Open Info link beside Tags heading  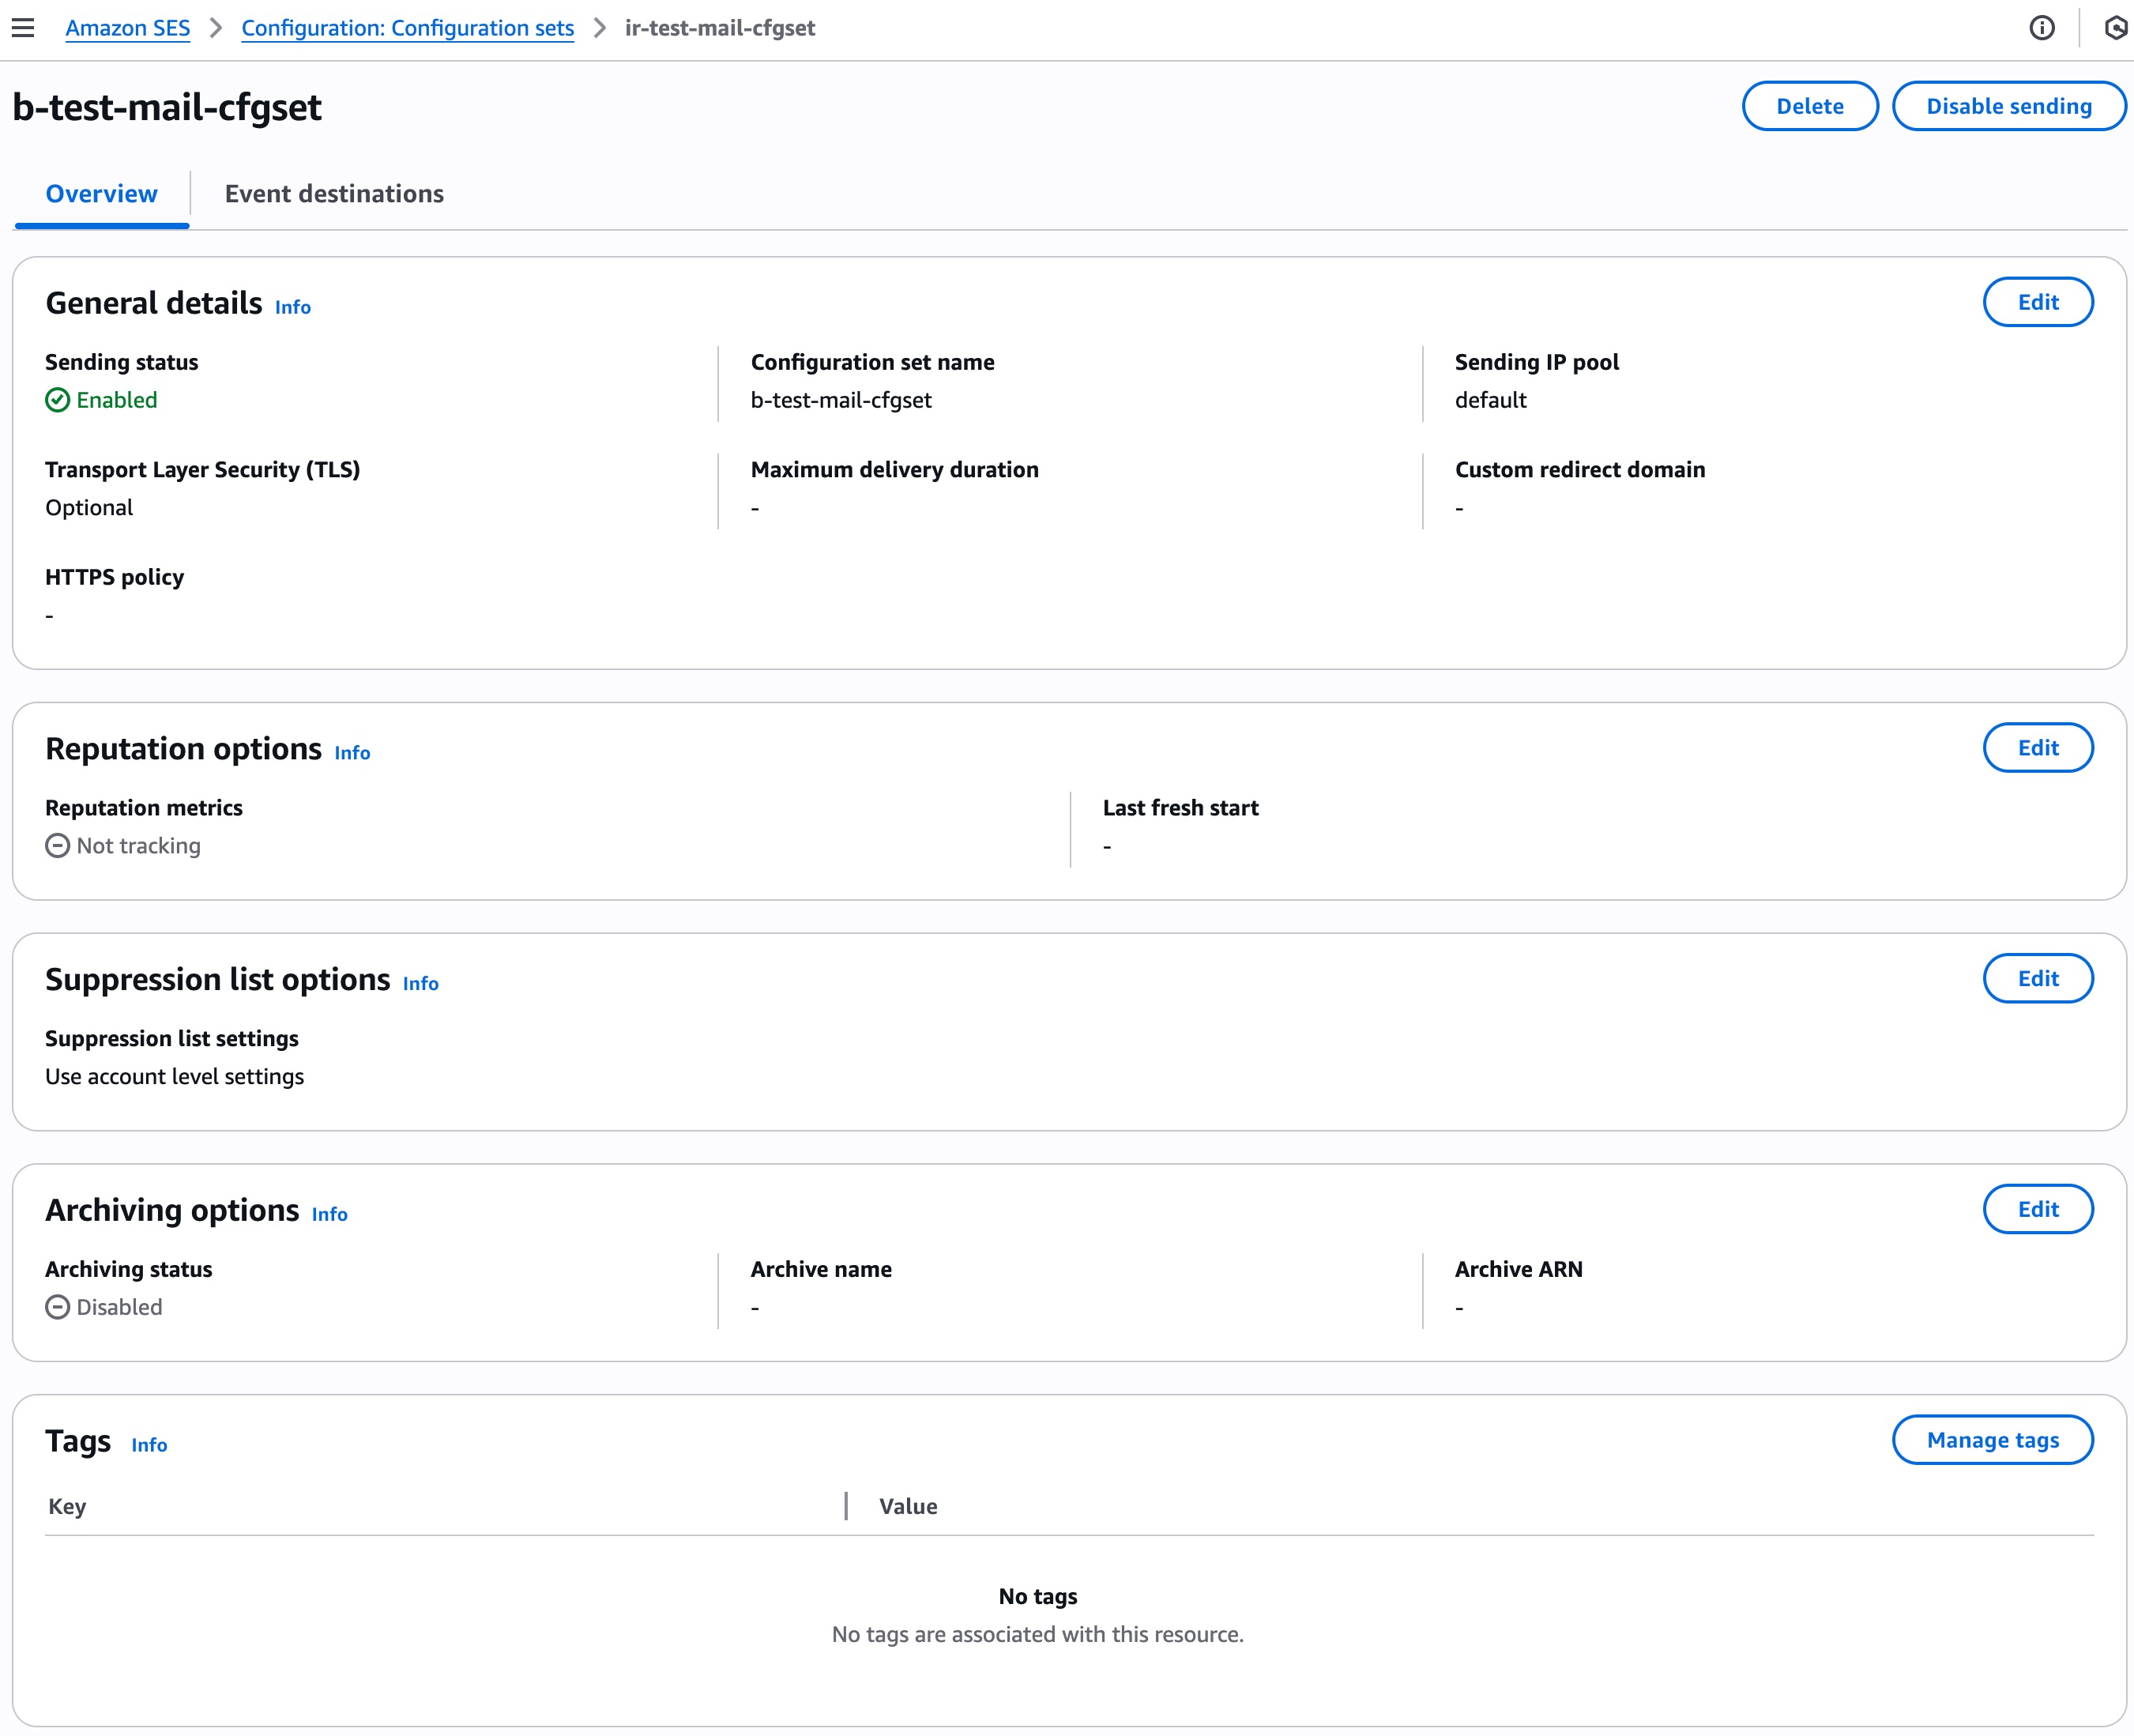pyautogui.click(x=149, y=1445)
